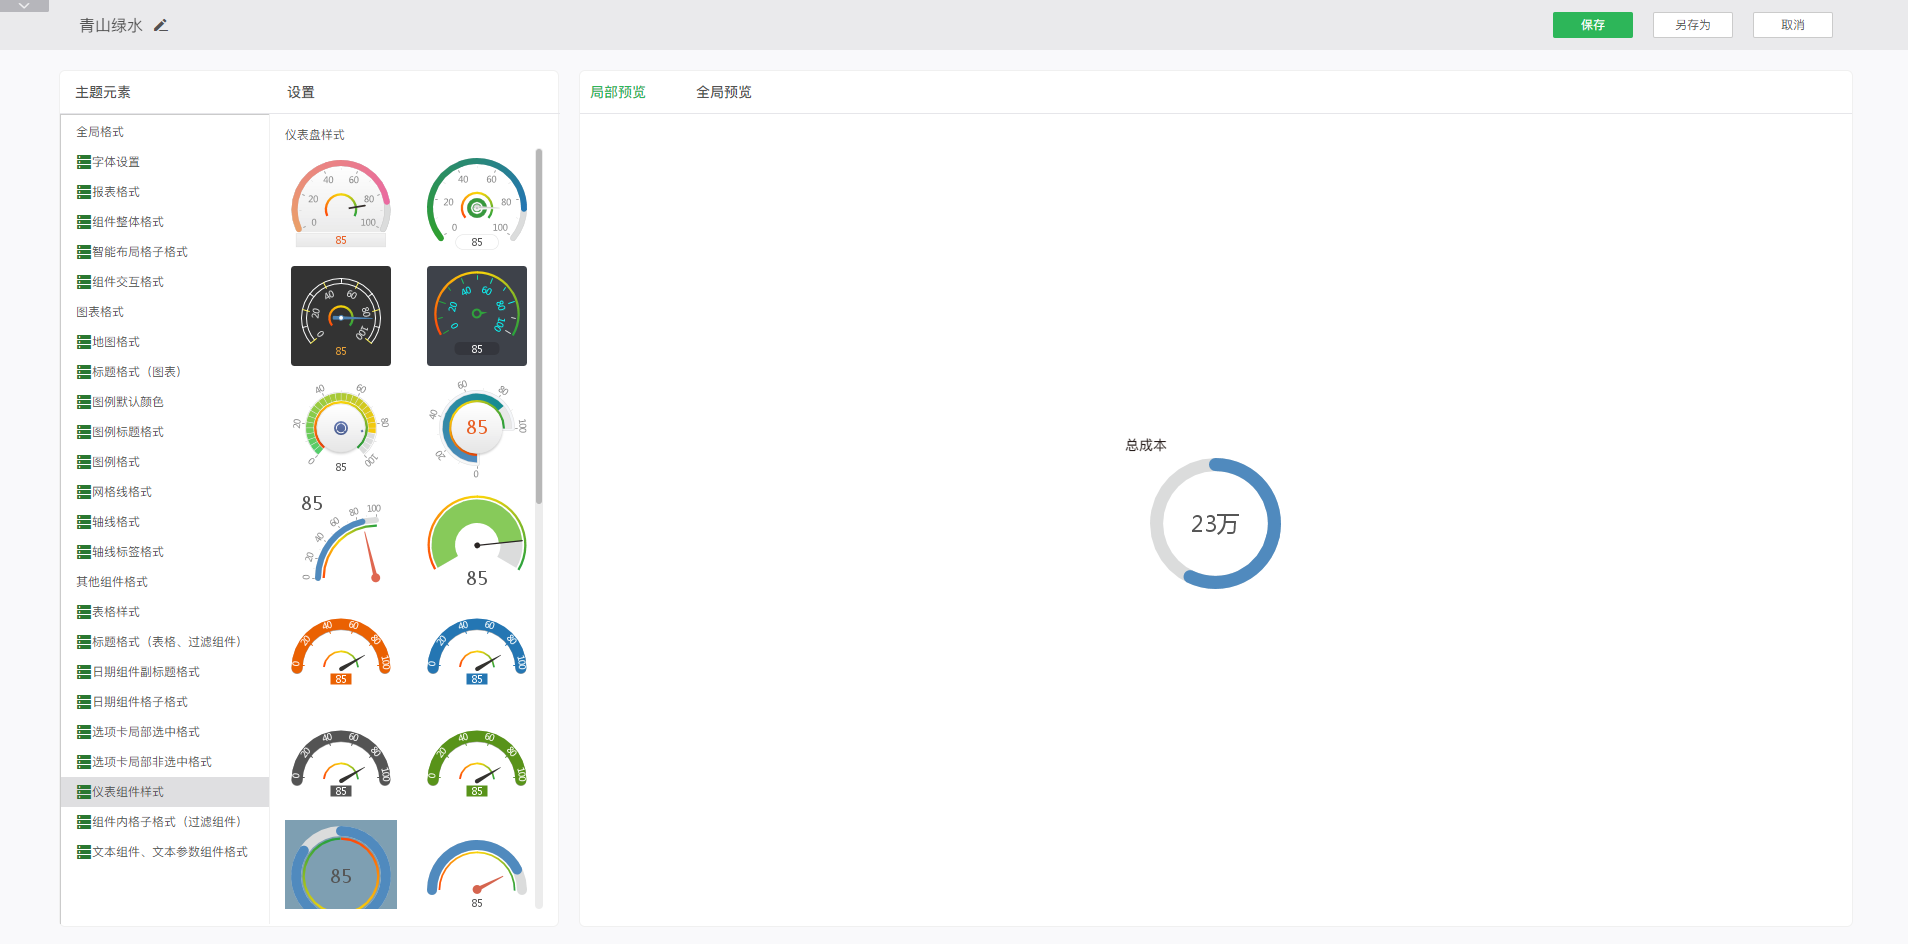
Task: Select the pink-orange arc gauge style
Action: (341, 204)
